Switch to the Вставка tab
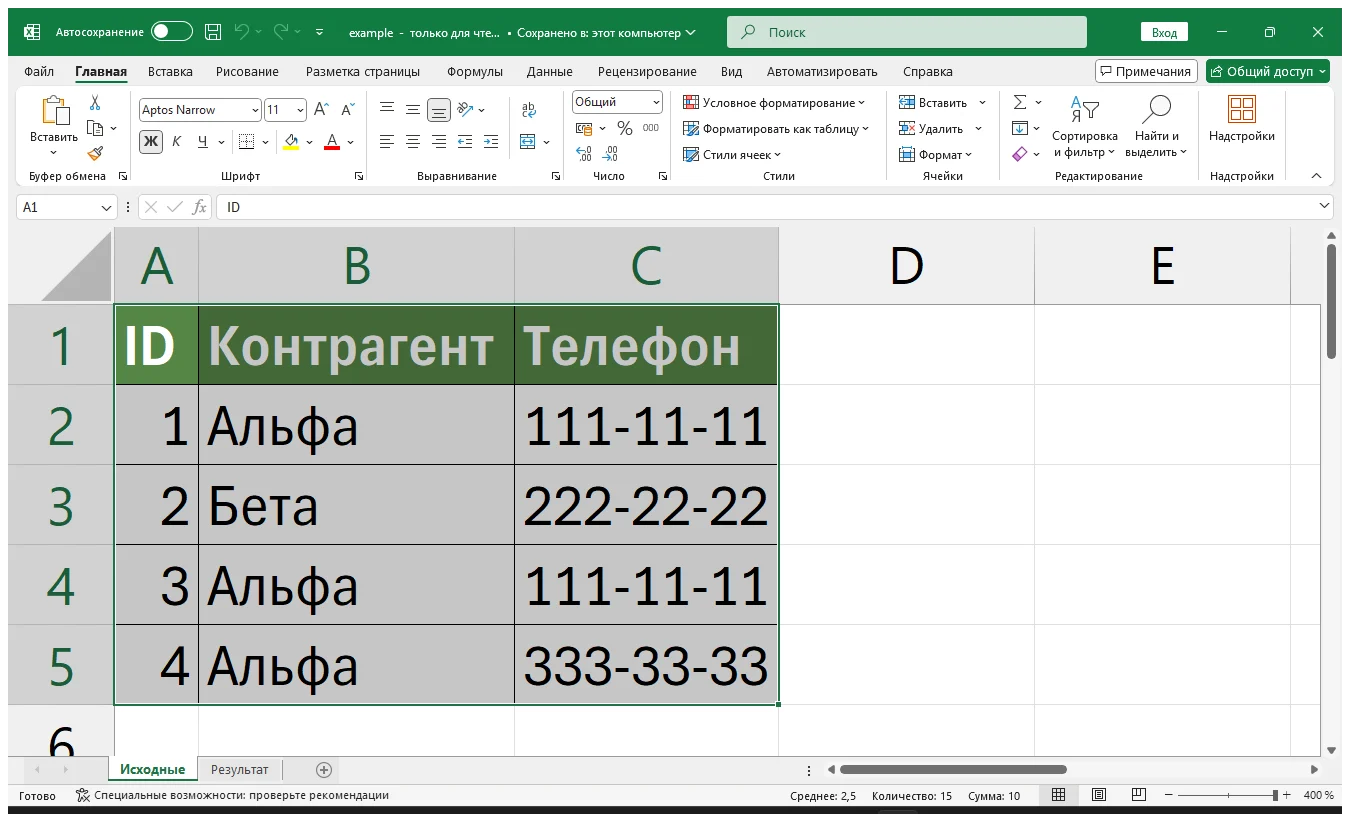The width and height of the screenshot is (1350, 814). click(x=170, y=71)
